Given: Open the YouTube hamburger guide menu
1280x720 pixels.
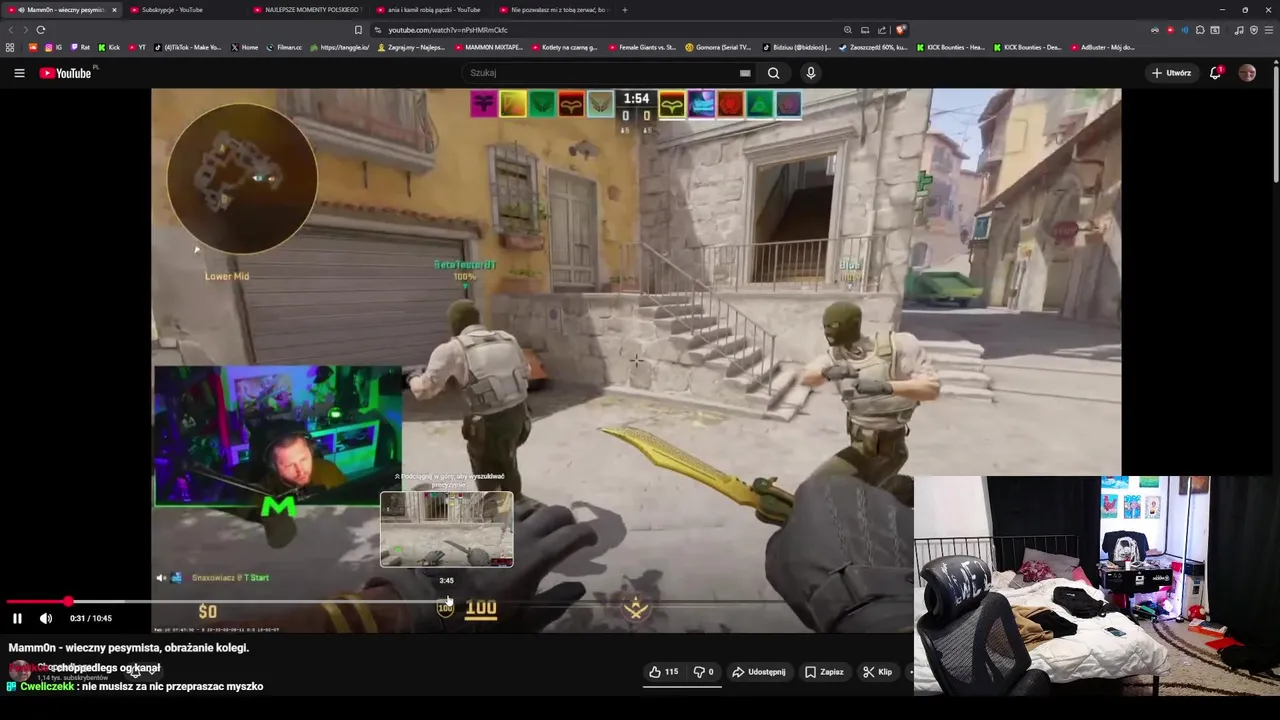Looking at the screenshot, I should click(x=19, y=73).
